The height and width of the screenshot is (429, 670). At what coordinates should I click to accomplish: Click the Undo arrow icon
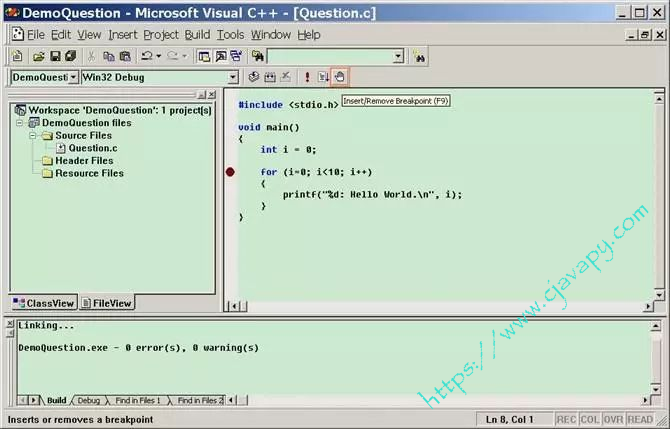coord(147,56)
